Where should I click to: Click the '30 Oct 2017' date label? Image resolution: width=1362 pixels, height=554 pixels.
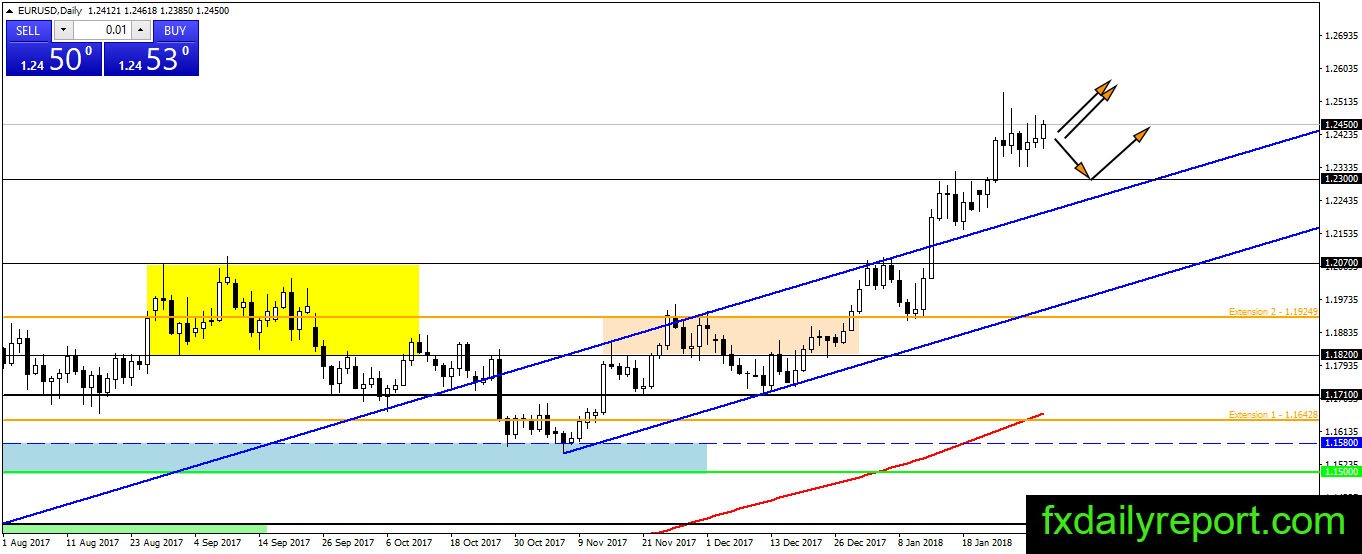click(540, 542)
